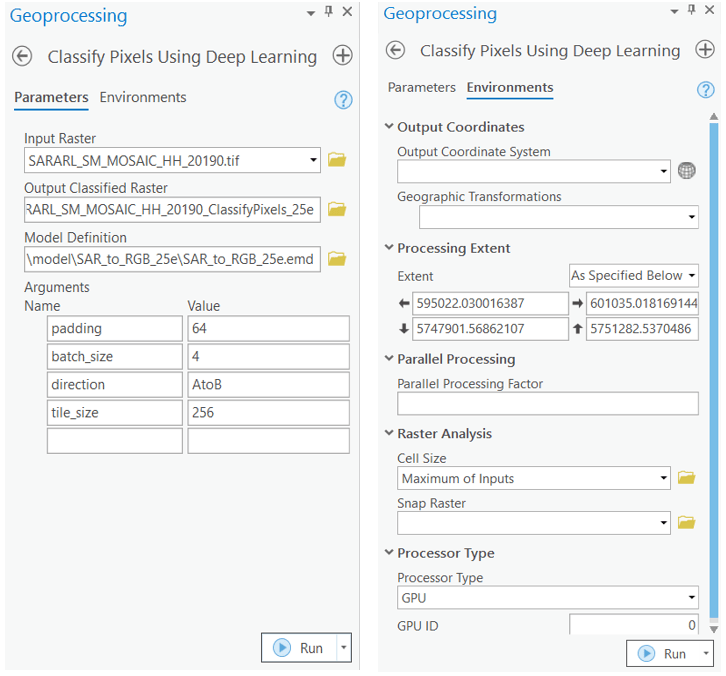
Task: Switch to Parameters tab in right panel
Action: tap(421, 88)
